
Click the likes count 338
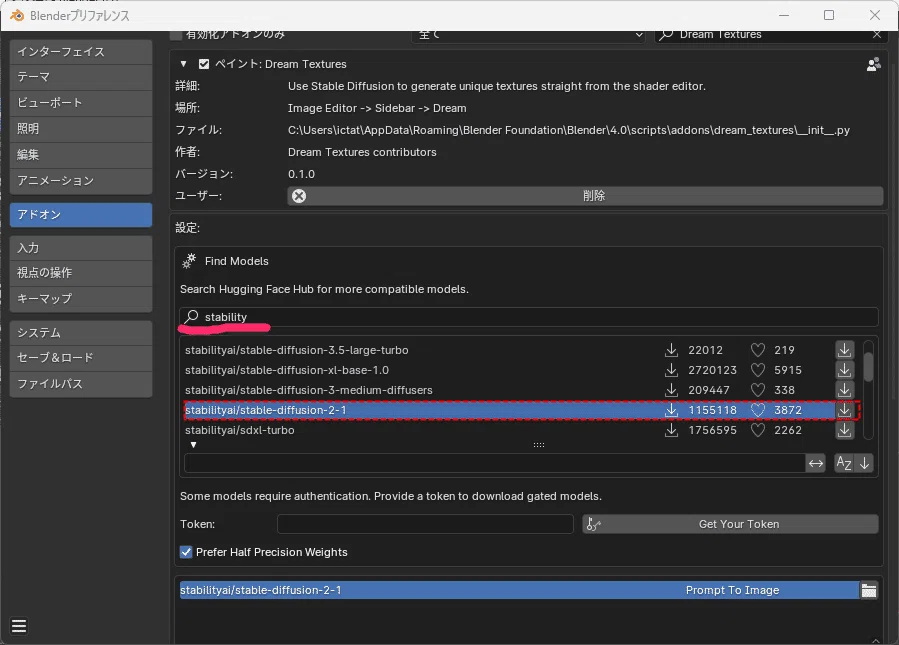click(x=784, y=390)
